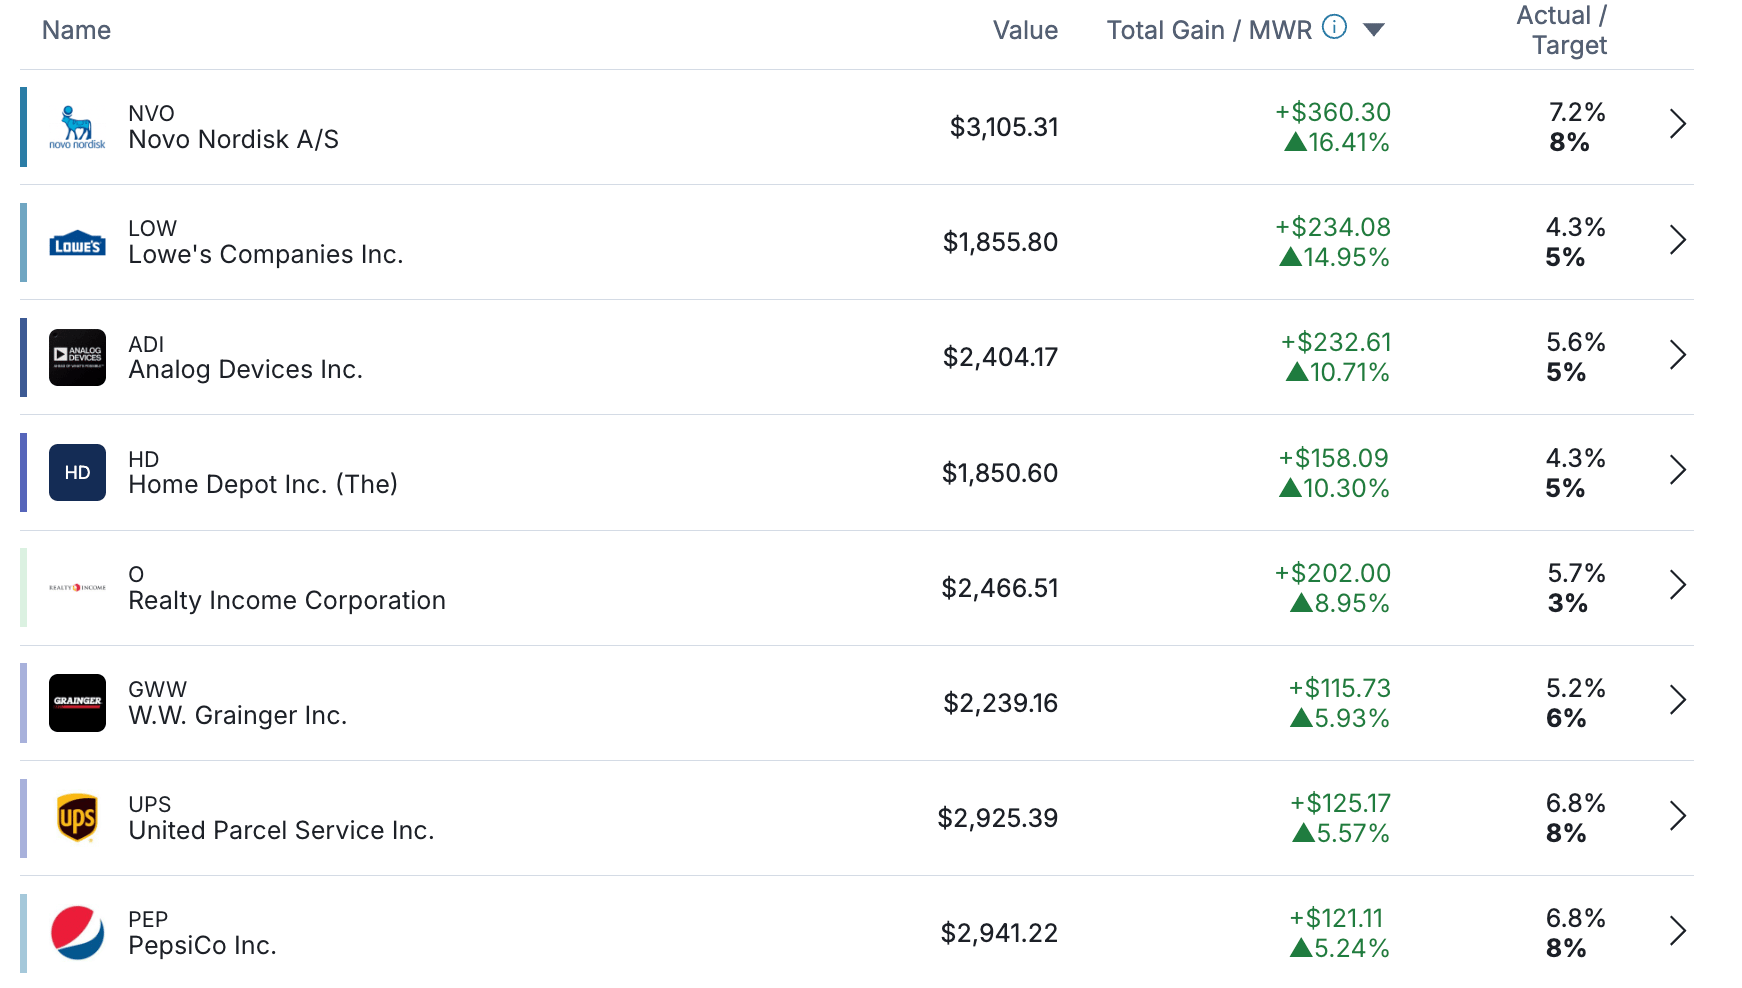The width and height of the screenshot is (1742, 988).
Task: Click the Grainger logo icon
Action: coord(77,703)
